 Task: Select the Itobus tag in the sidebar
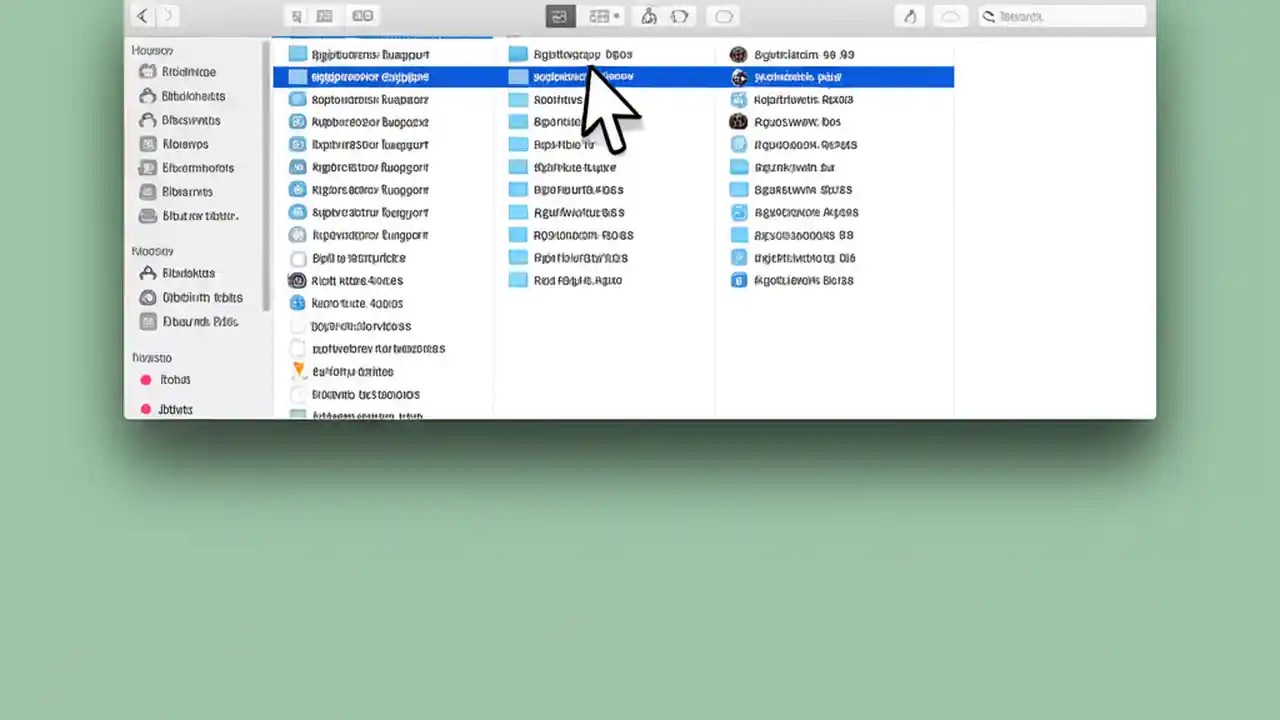pyautogui.click(x=175, y=379)
